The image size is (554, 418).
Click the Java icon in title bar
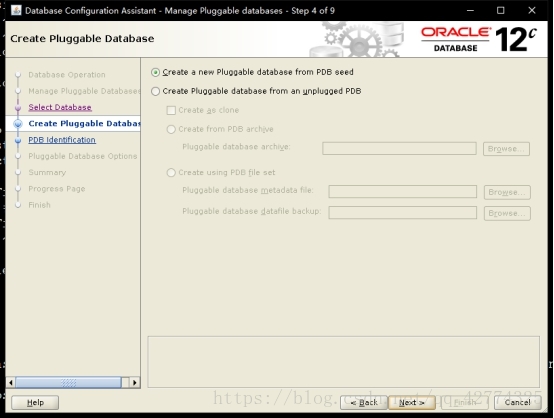tap(16, 10)
